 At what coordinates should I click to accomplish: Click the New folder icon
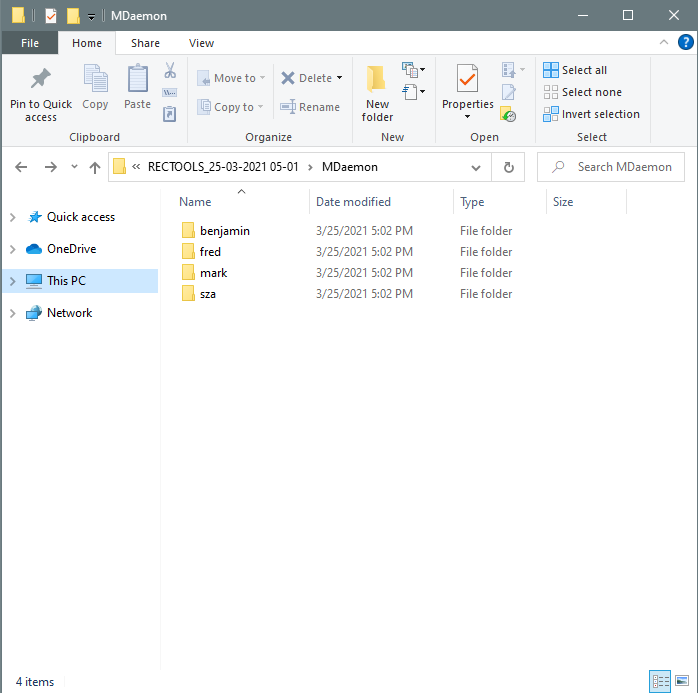[376, 79]
